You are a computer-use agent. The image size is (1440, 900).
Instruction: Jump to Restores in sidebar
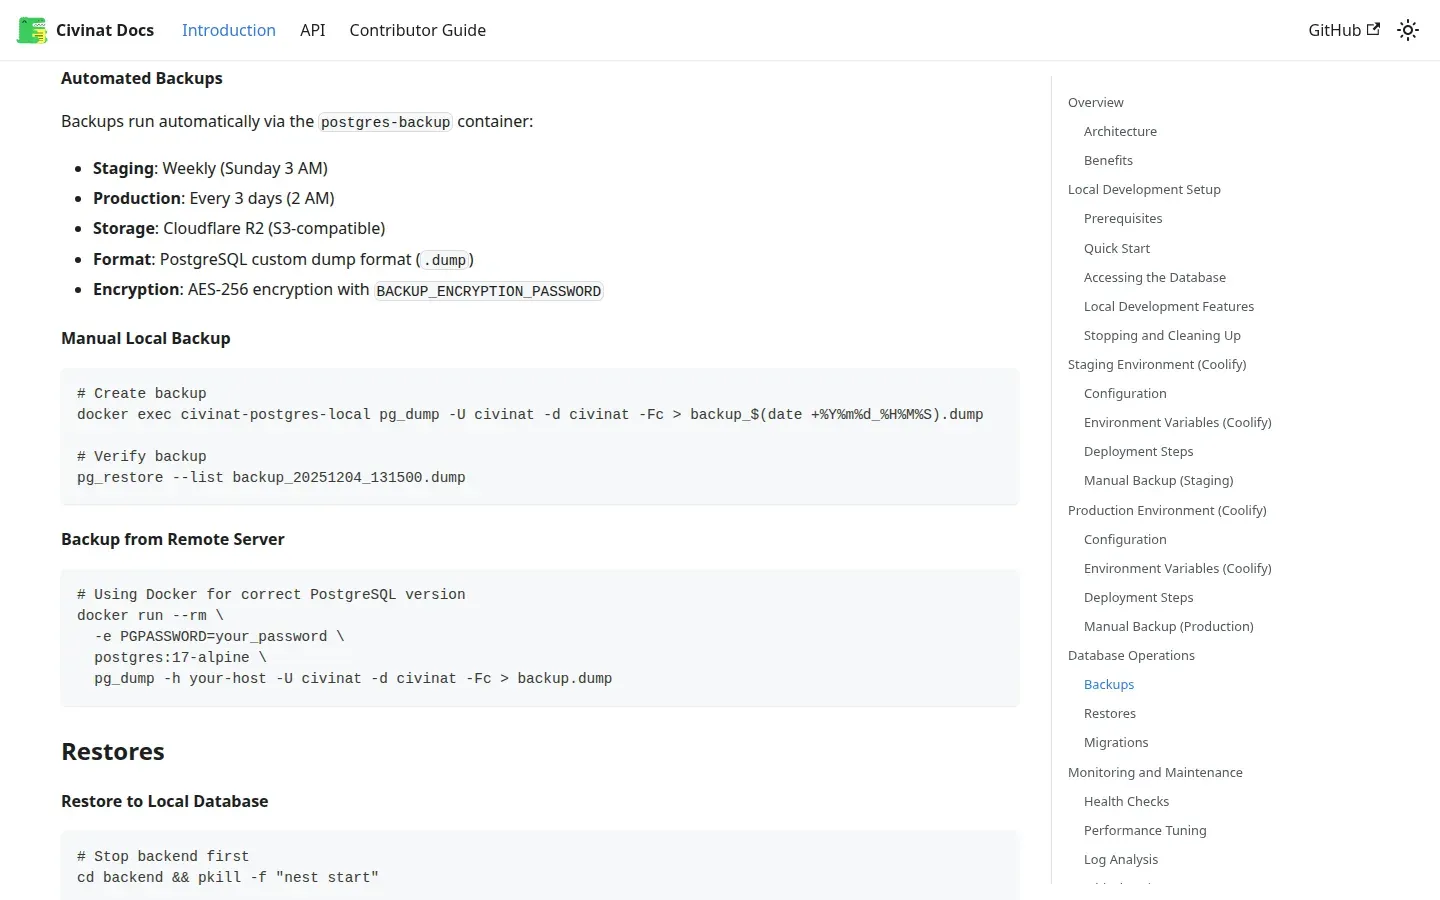(1110, 713)
